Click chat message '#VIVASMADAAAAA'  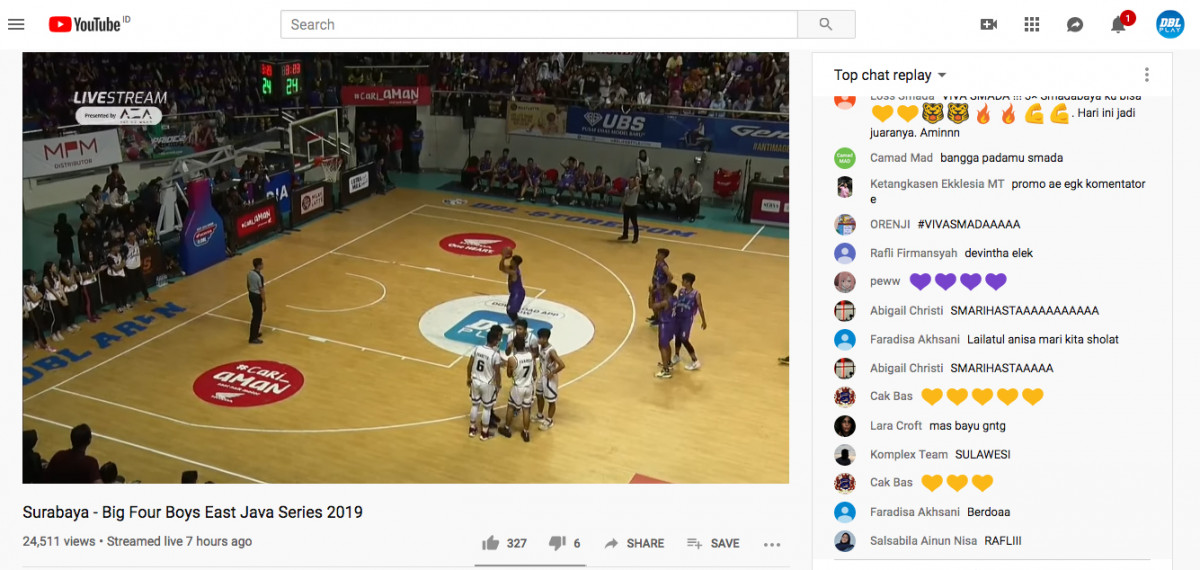pos(969,224)
